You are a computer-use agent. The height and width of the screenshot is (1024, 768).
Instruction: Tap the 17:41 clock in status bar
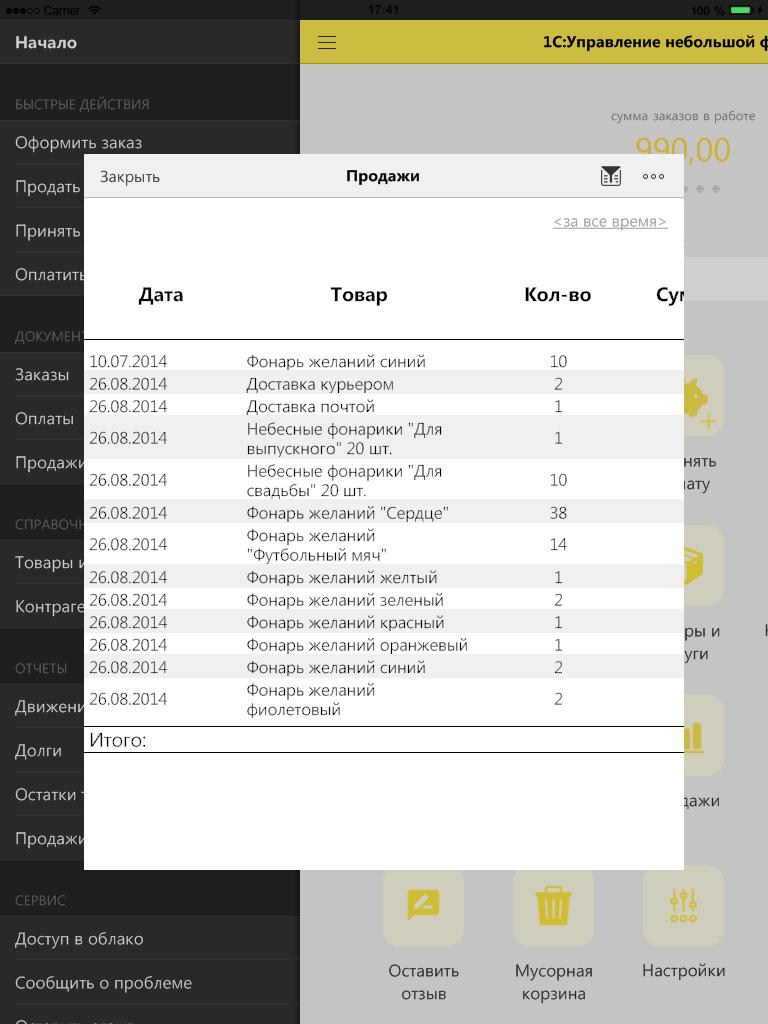click(x=383, y=10)
